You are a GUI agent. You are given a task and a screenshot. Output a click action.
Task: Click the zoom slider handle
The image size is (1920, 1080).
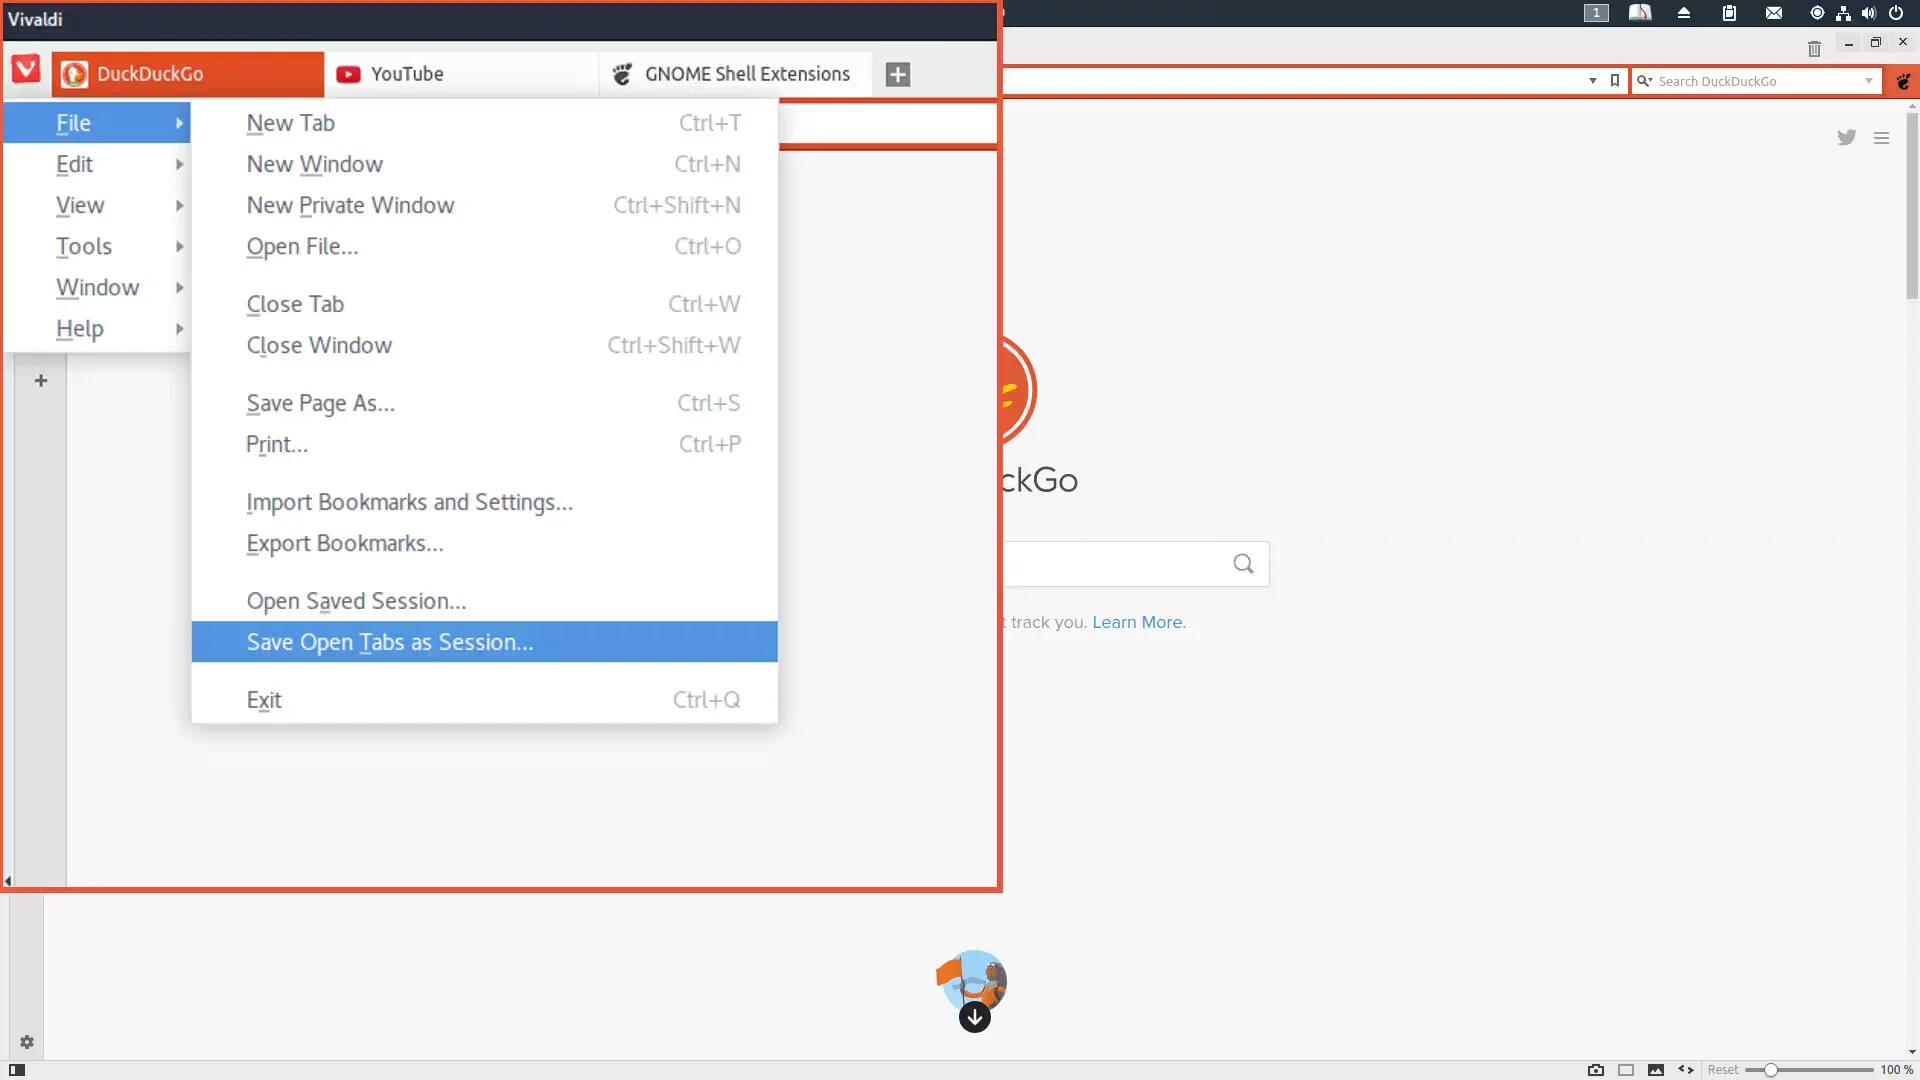pos(1770,1070)
